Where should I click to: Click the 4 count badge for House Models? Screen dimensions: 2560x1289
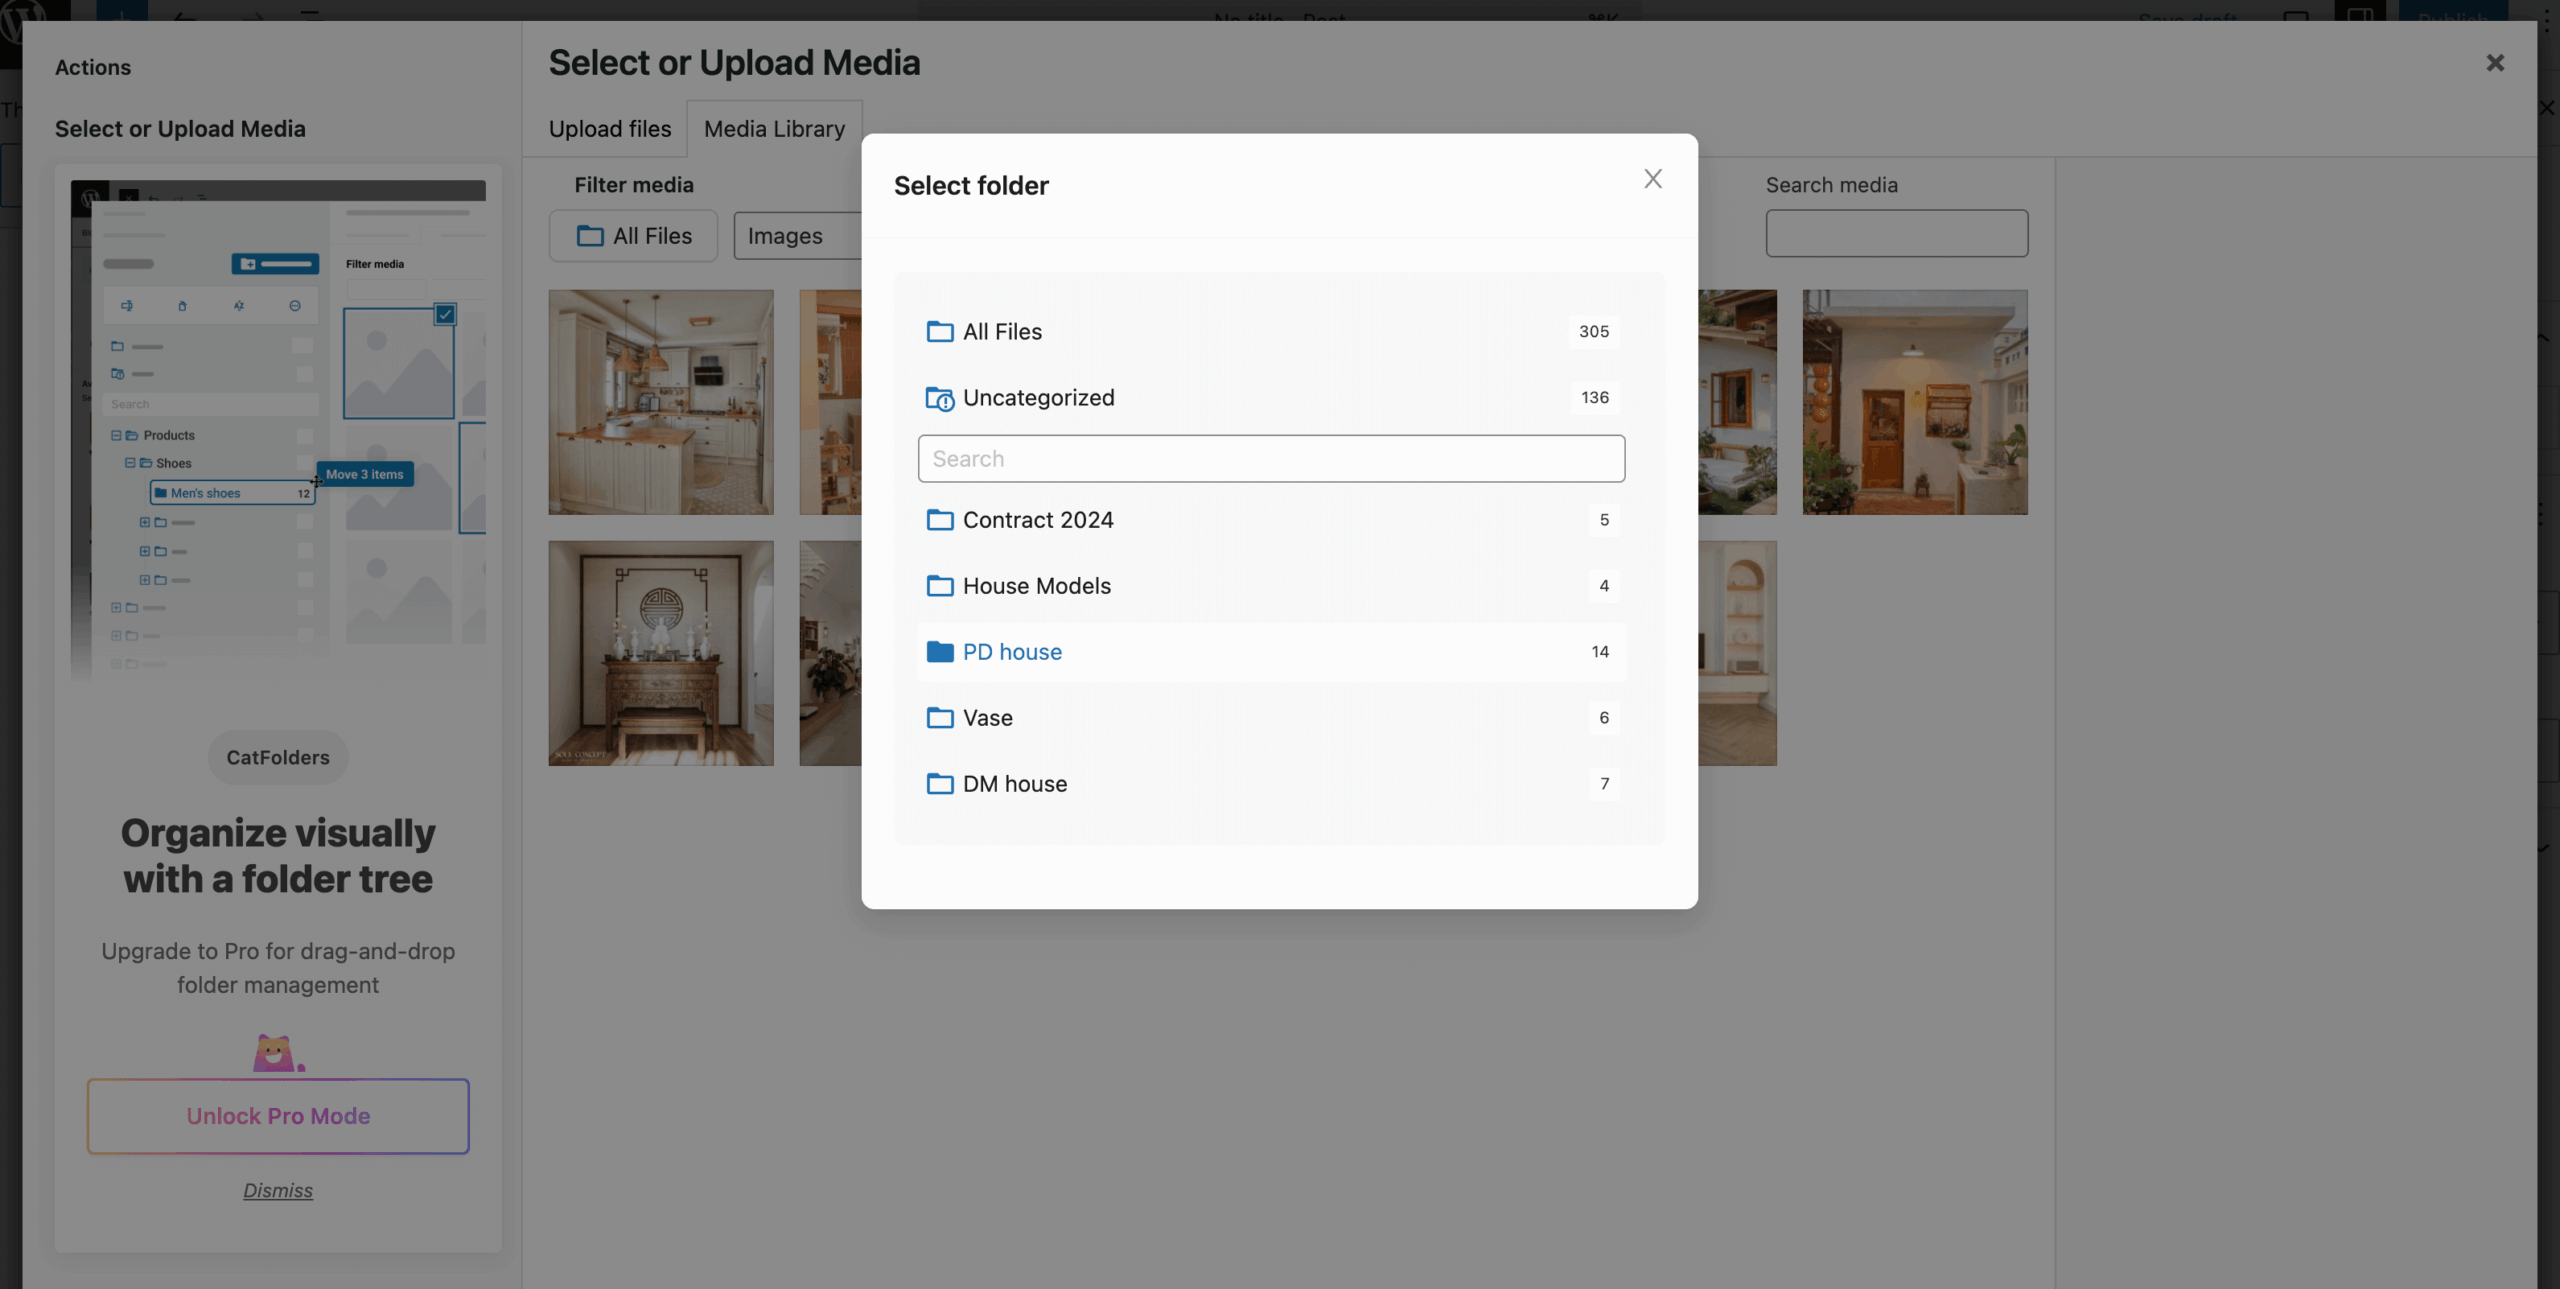click(1604, 585)
